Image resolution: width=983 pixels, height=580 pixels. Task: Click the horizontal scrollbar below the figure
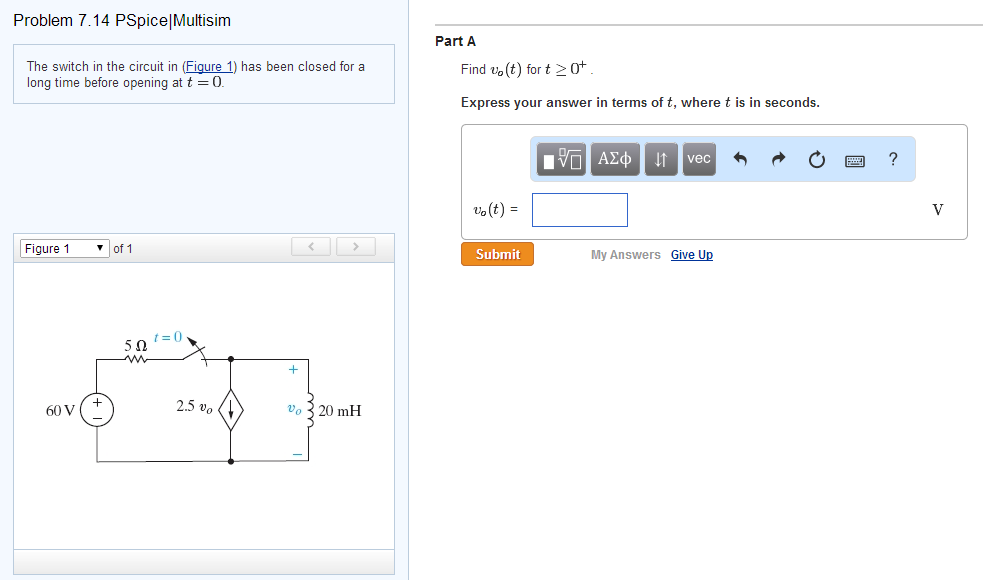[x=200, y=562]
